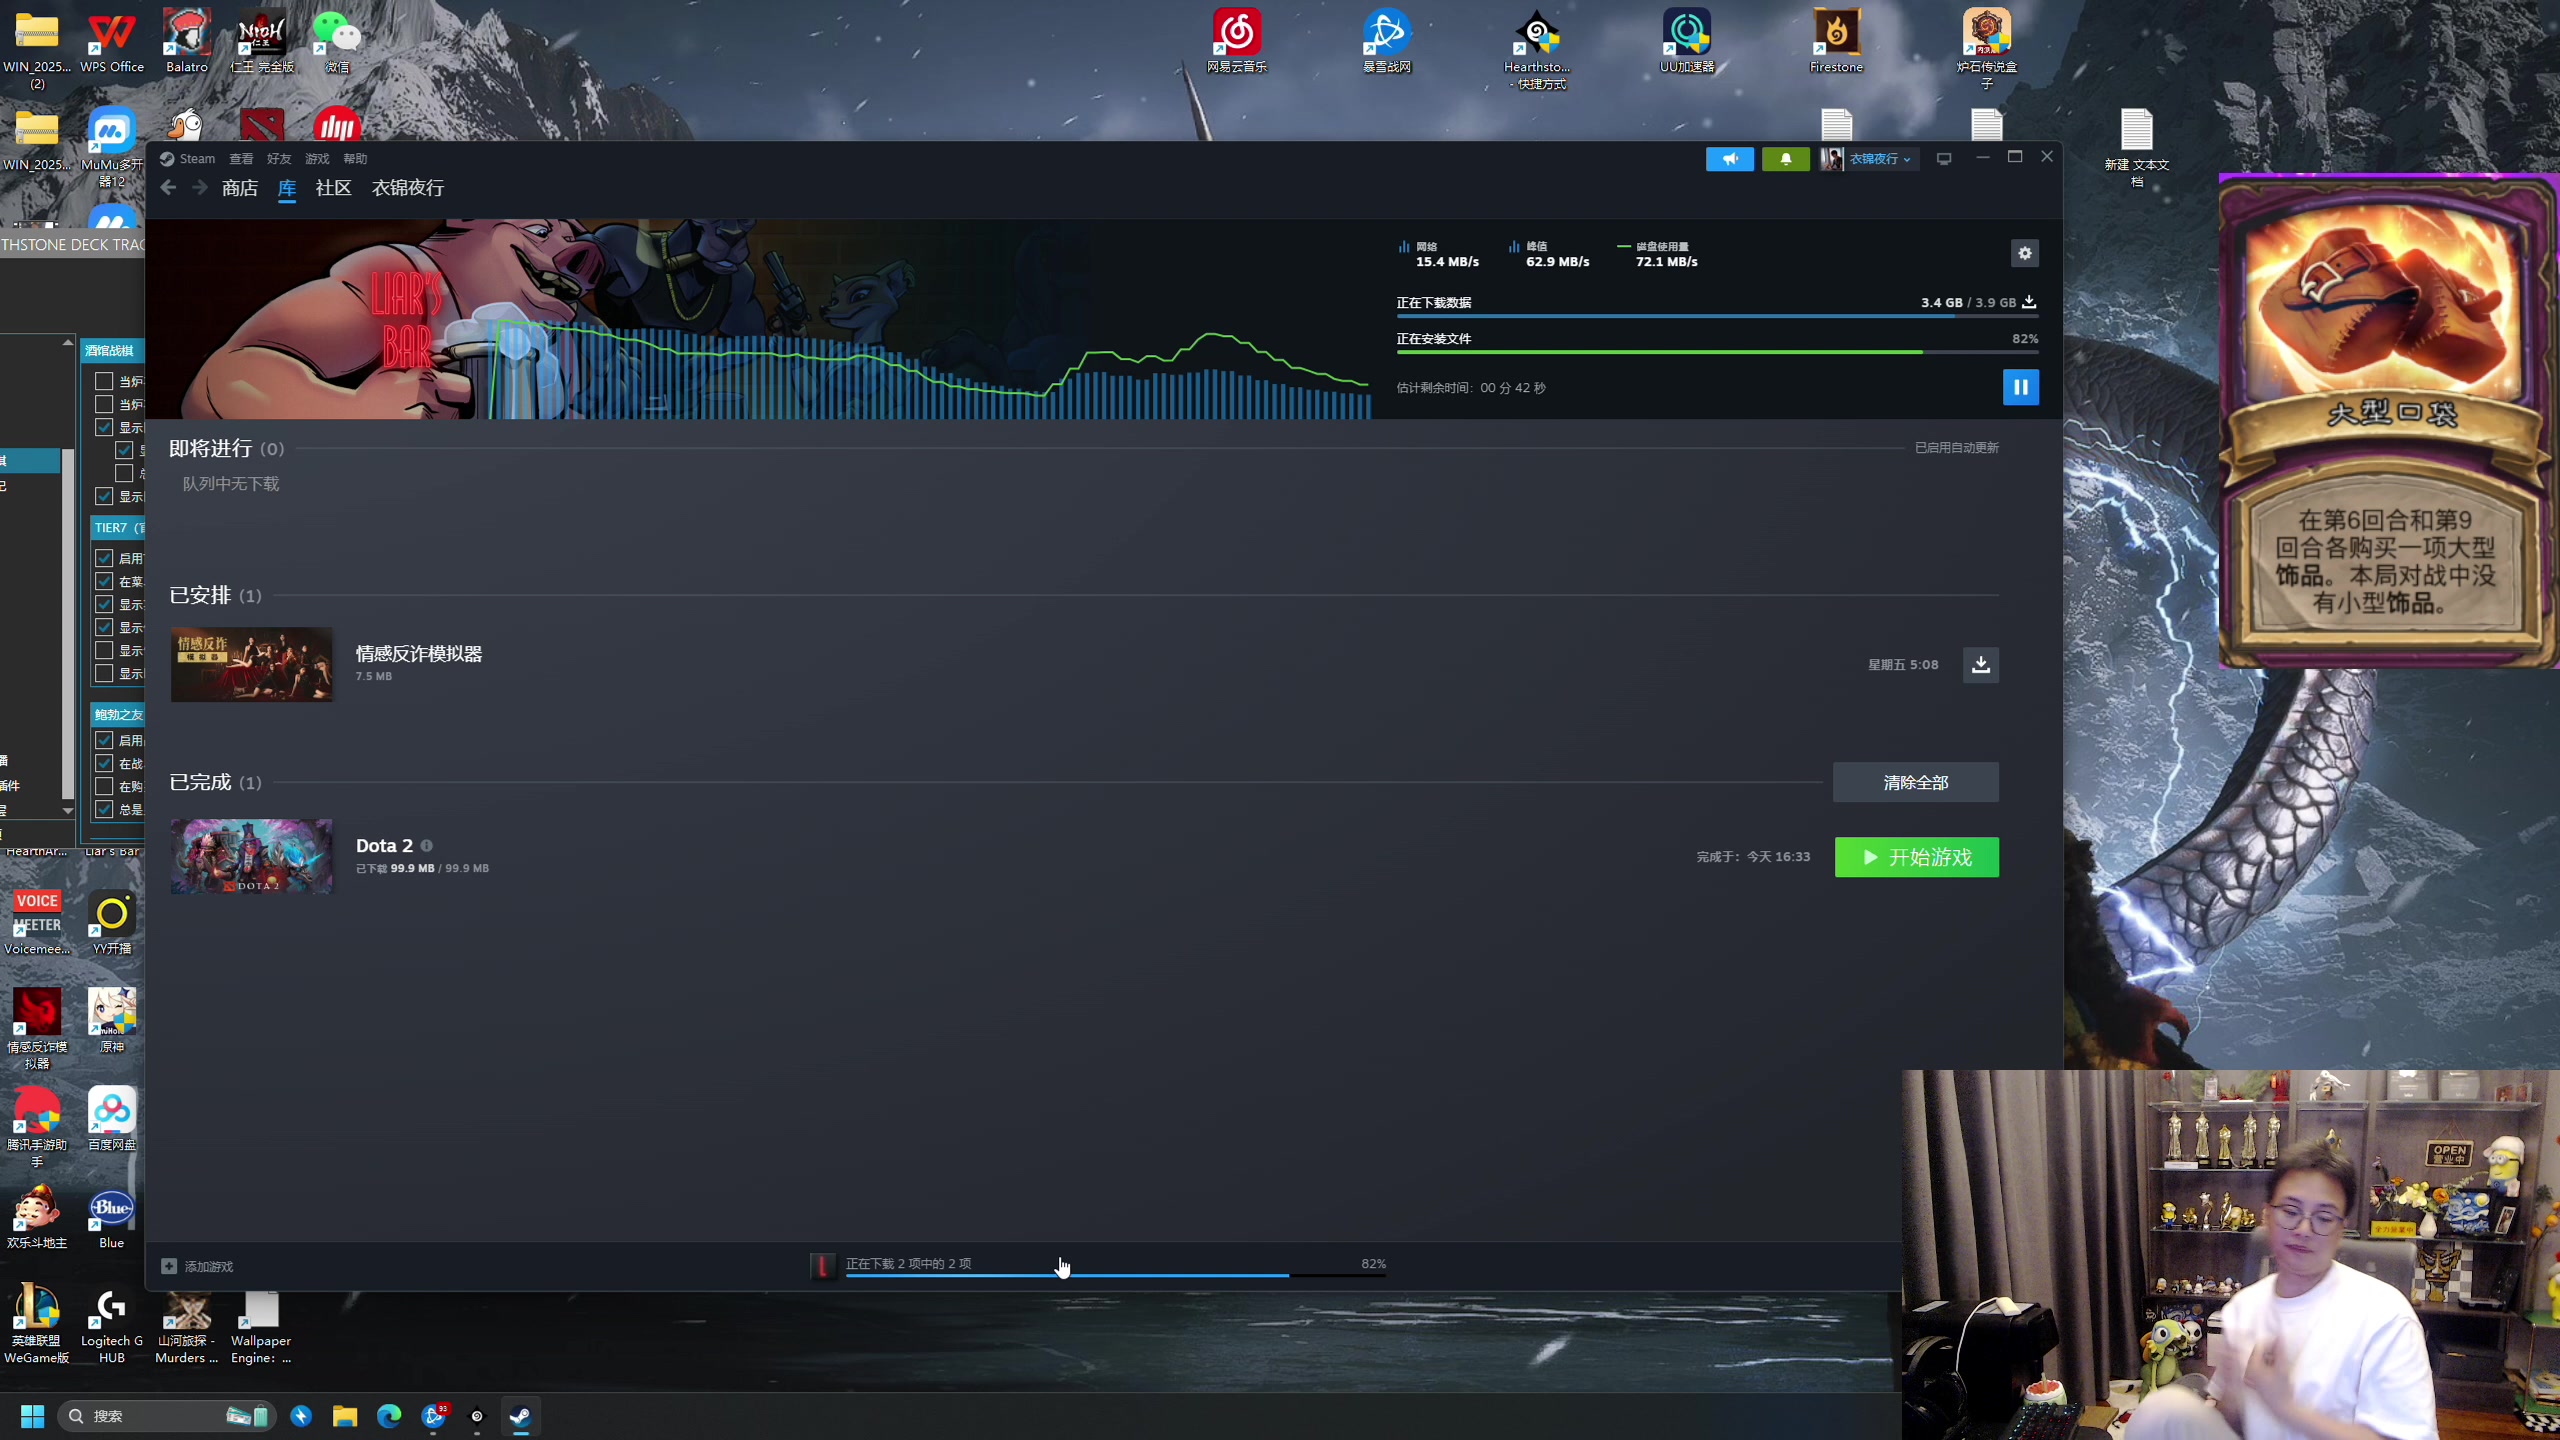Toggle the 总是 checkbox under 鲍勃之友
The height and width of the screenshot is (1440, 2560).
click(x=104, y=809)
